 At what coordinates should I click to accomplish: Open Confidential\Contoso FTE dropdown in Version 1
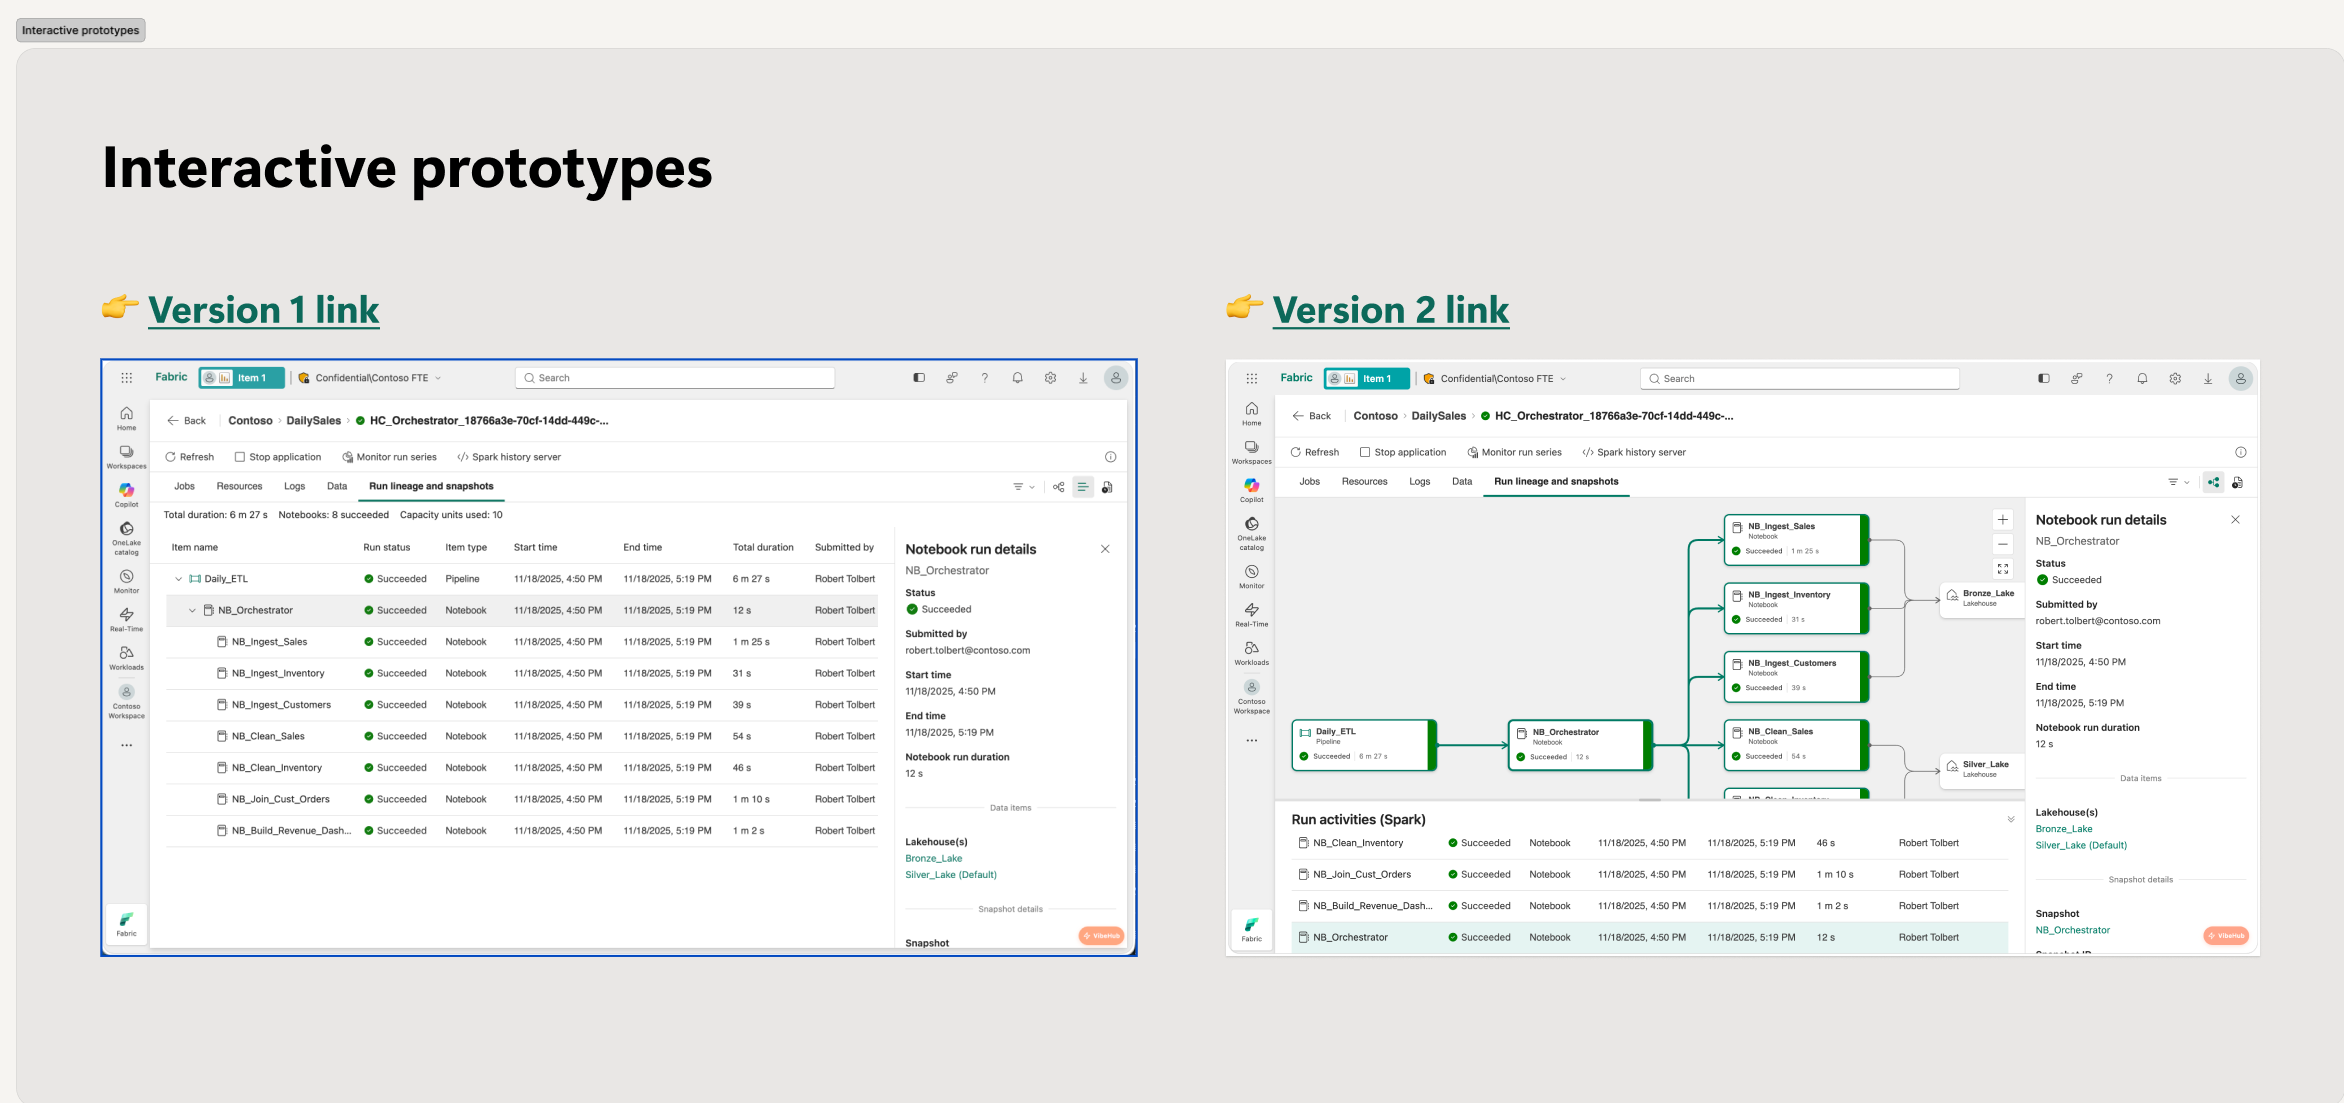click(370, 378)
